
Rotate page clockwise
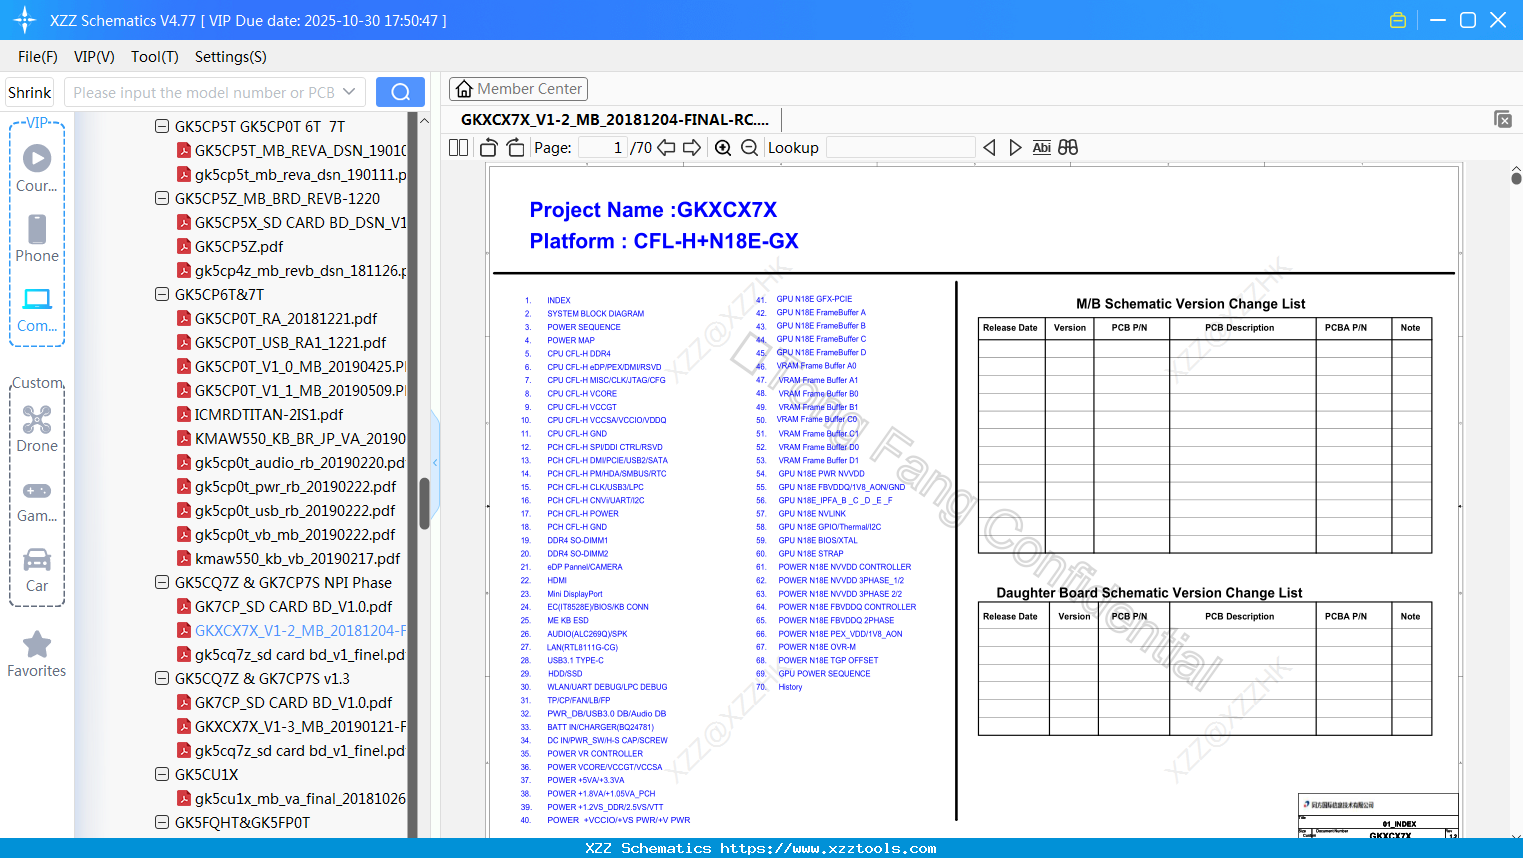[515, 147]
